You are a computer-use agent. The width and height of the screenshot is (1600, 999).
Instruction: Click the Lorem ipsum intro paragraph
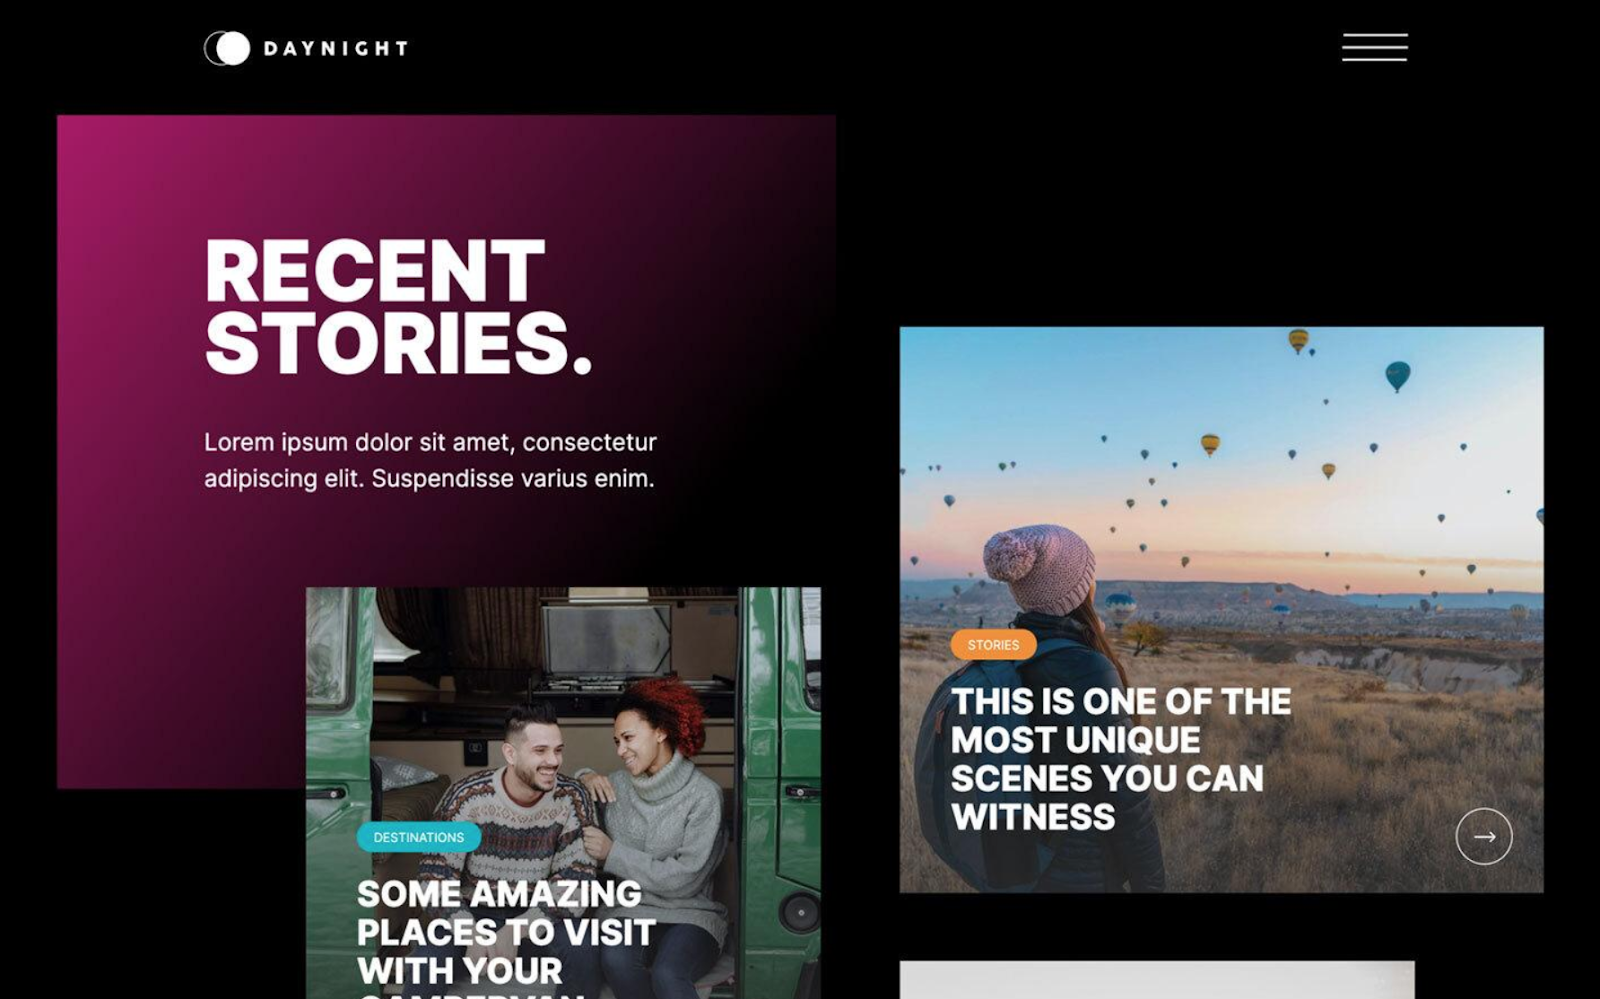point(430,460)
